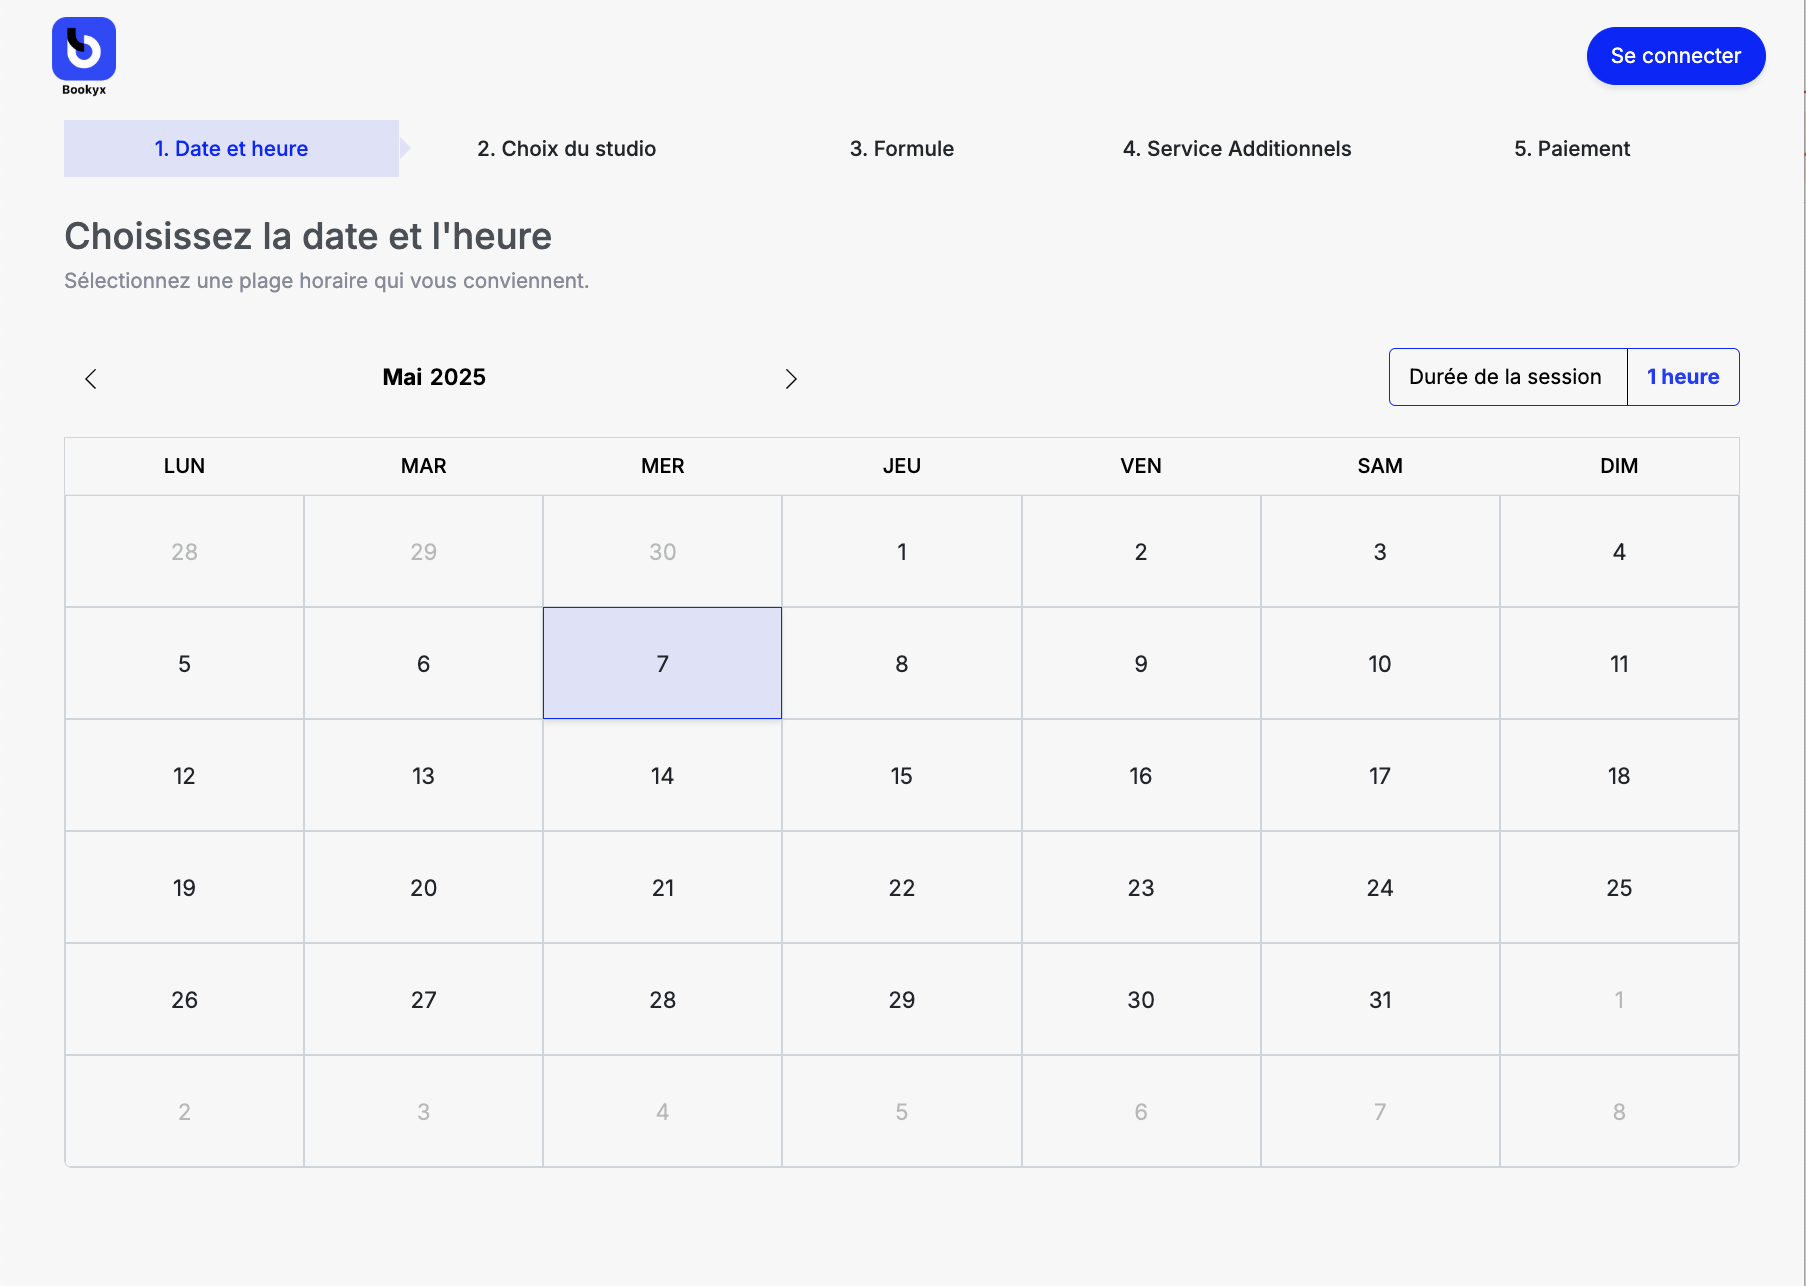Open the 3. Formule step
Image resolution: width=1806 pixels, height=1286 pixels.
click(901, 148)
